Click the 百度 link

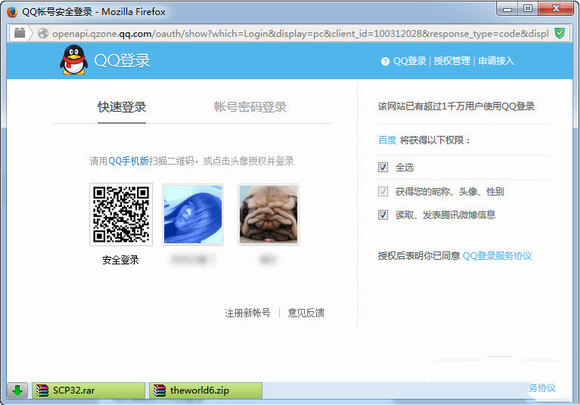[x=387, y=140]
